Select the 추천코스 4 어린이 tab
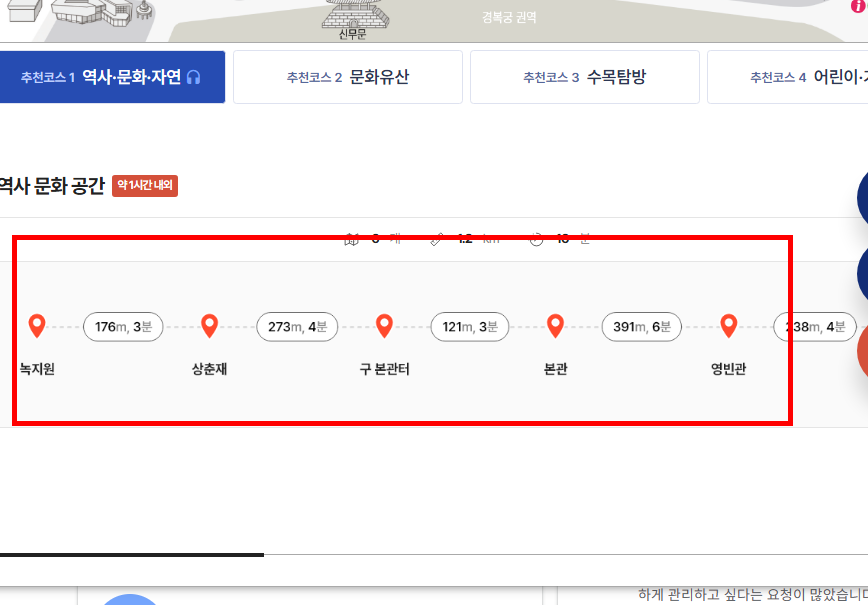The height and width of the screenshot is (605, 868). coord(812,76)
